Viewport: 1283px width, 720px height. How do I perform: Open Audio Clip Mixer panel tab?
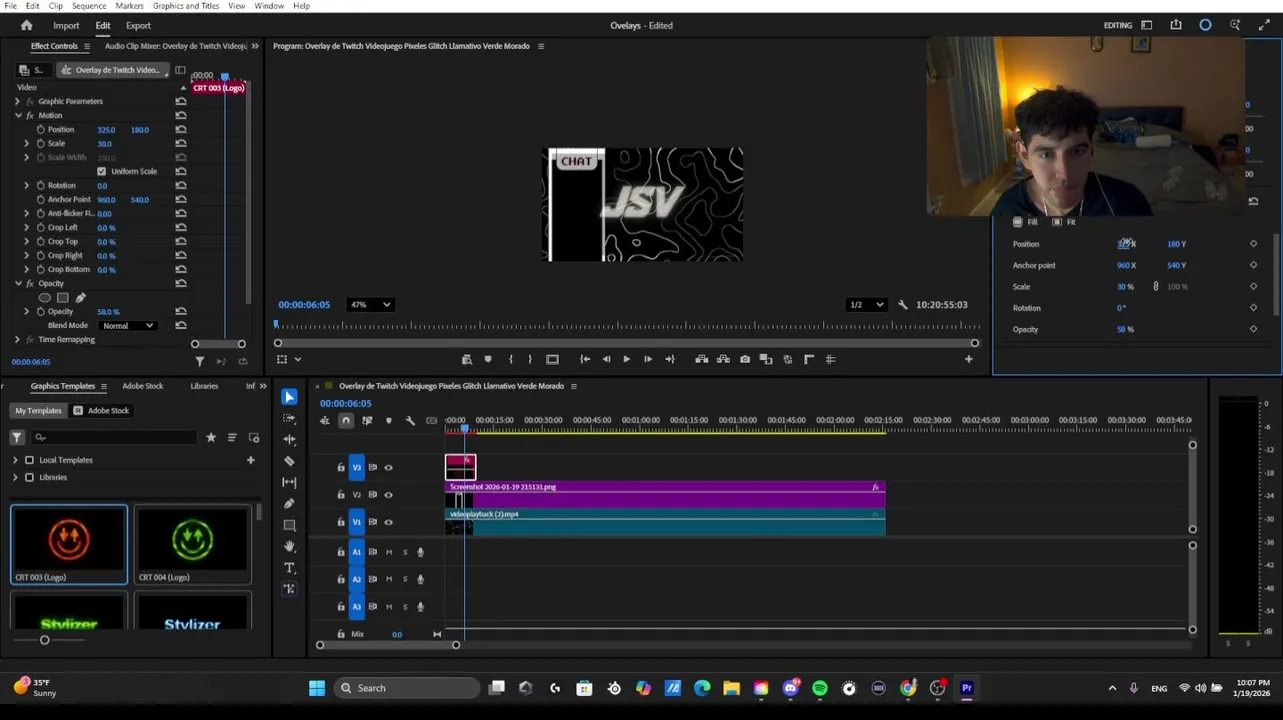pos(176,46)
